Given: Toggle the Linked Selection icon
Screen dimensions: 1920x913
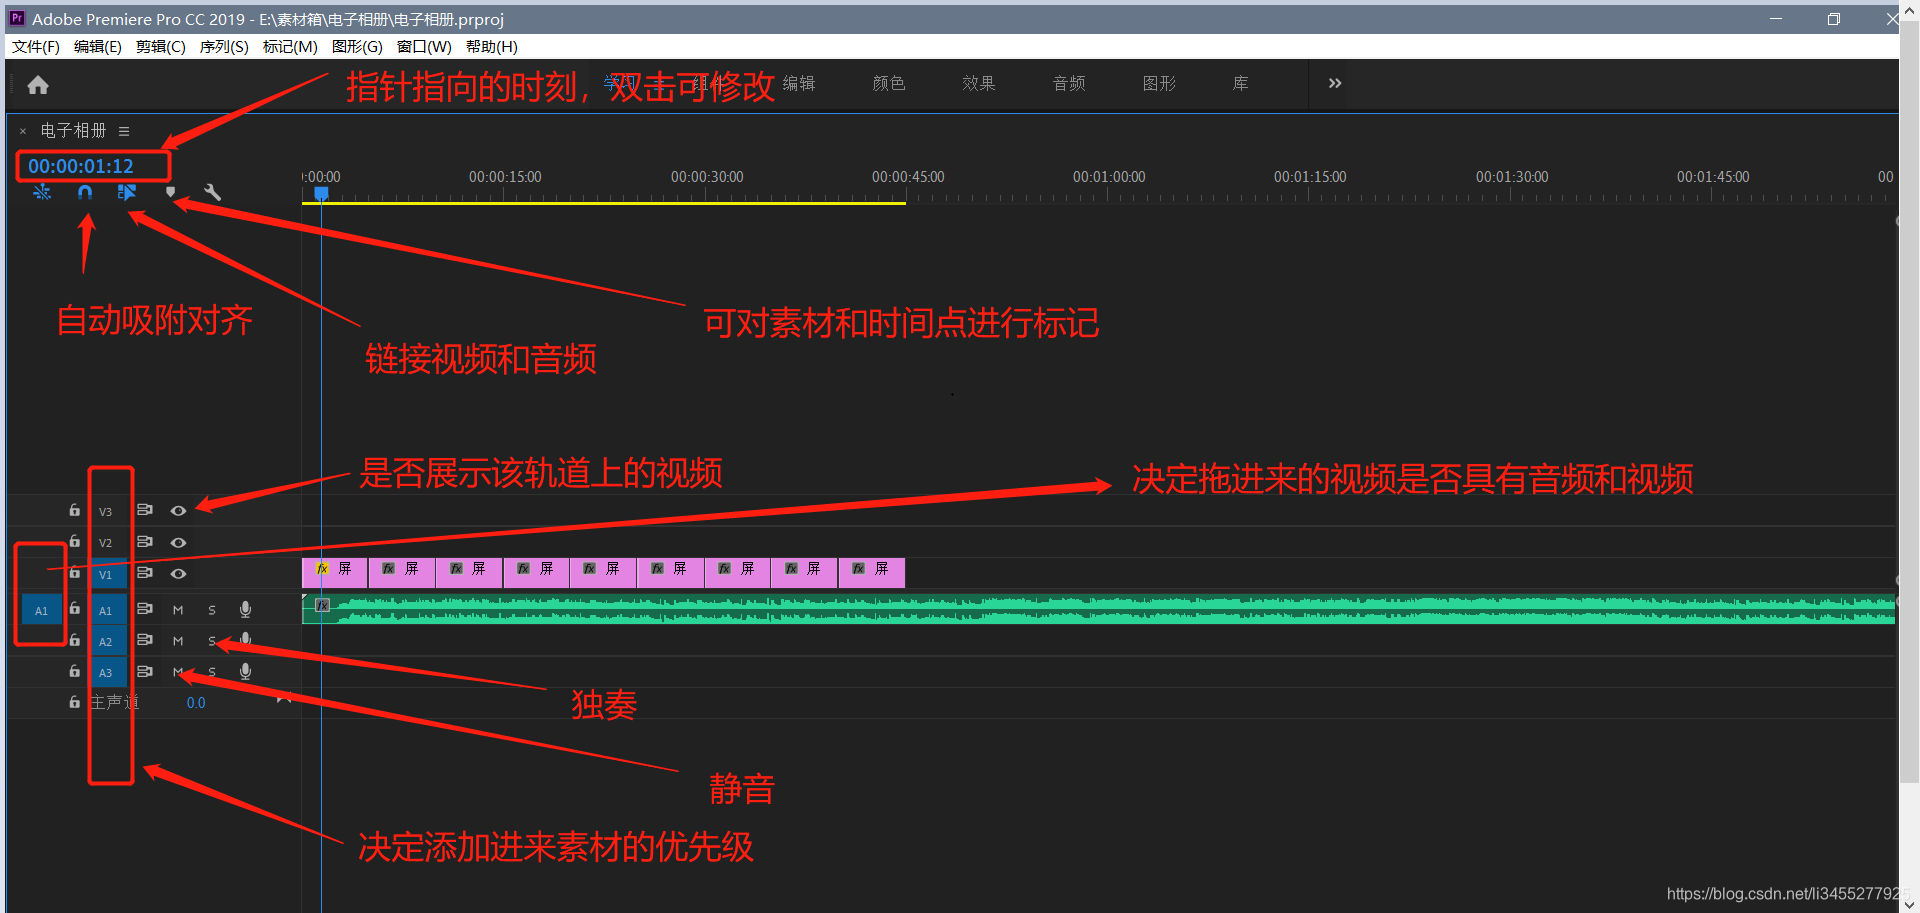Looking at the screenshot, I should pos(127,192).
